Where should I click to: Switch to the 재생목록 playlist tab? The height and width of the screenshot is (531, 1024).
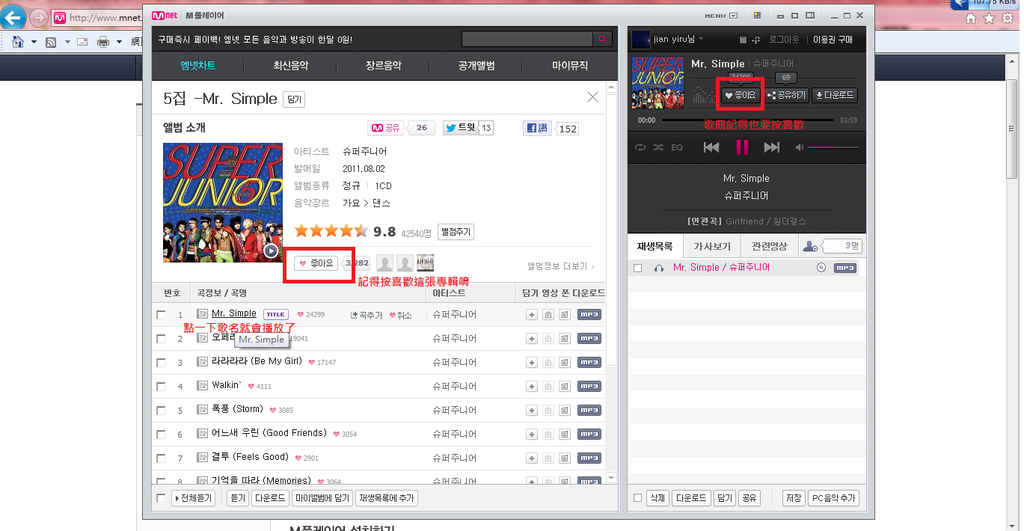[655, 246]
